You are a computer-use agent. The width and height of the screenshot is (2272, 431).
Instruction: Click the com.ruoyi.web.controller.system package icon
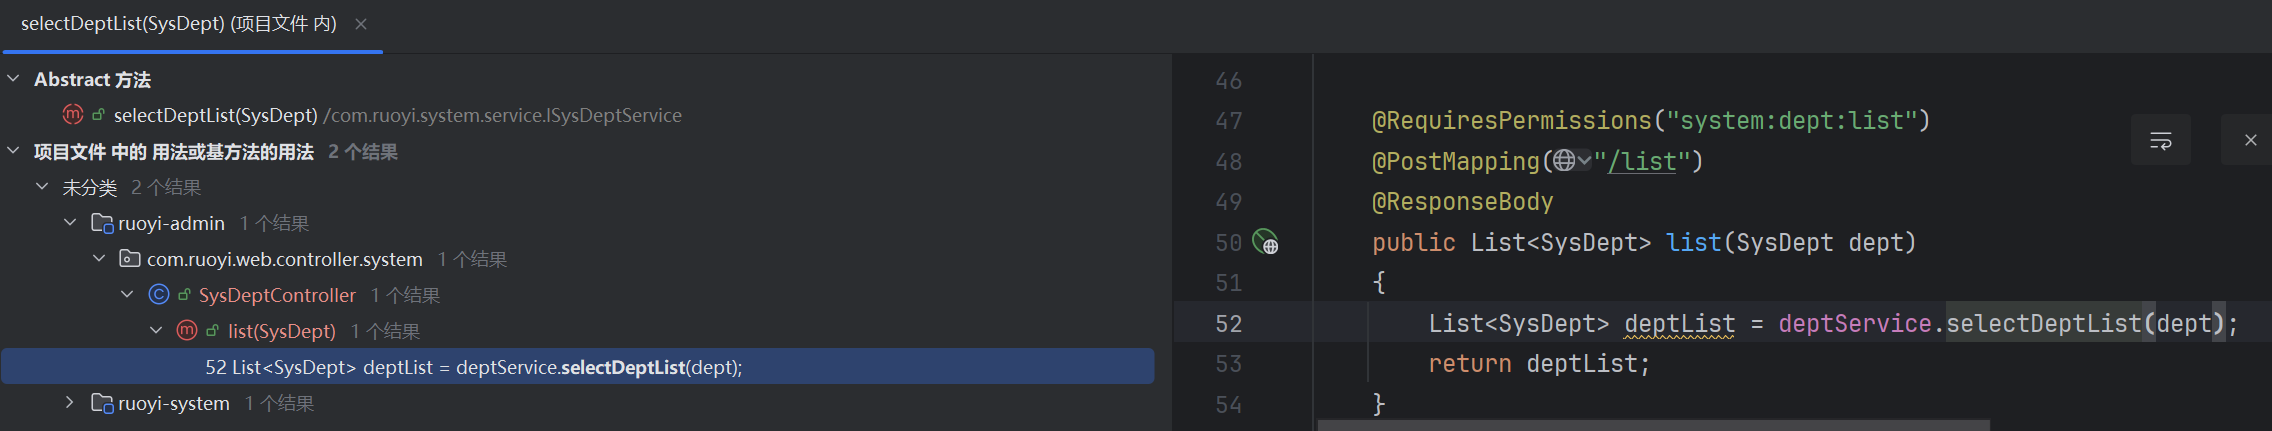coord(130,259)
